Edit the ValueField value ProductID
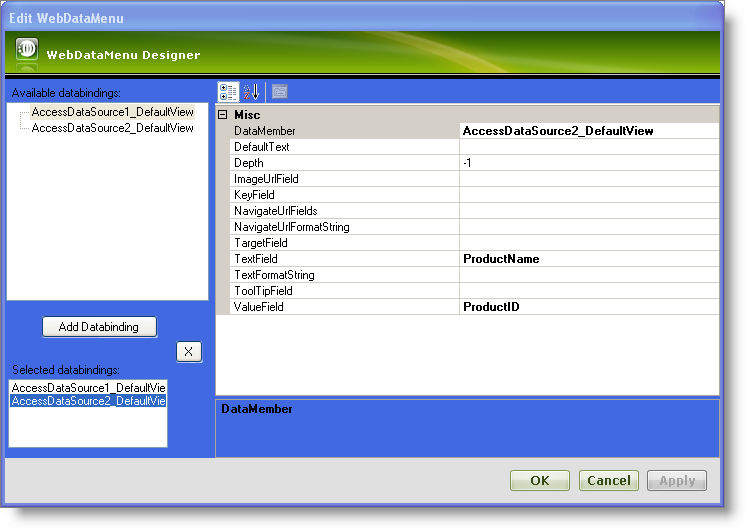The image size is (745, 528). [589, 307]
